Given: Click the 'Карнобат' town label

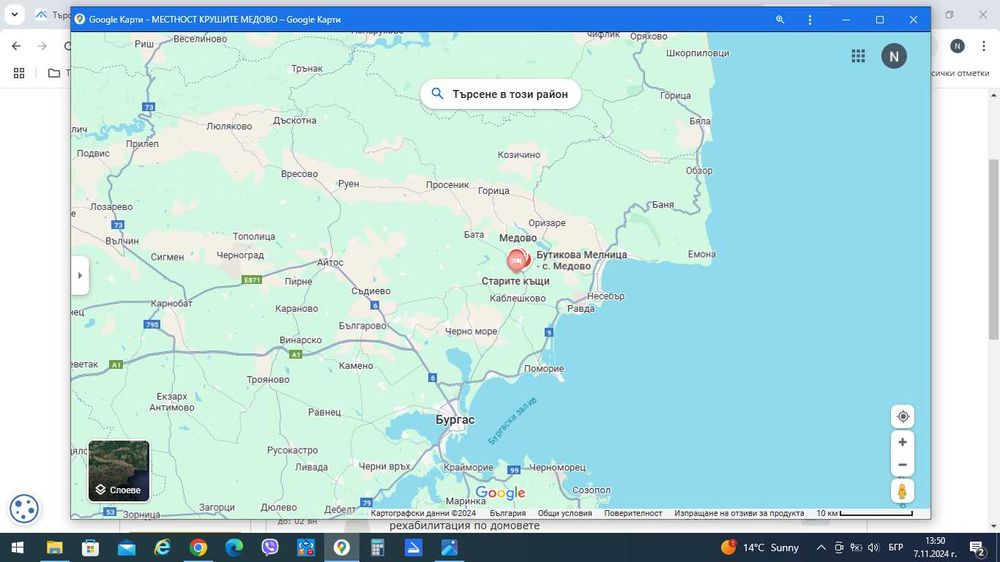Looking at the screenshot, I should 171,303.
